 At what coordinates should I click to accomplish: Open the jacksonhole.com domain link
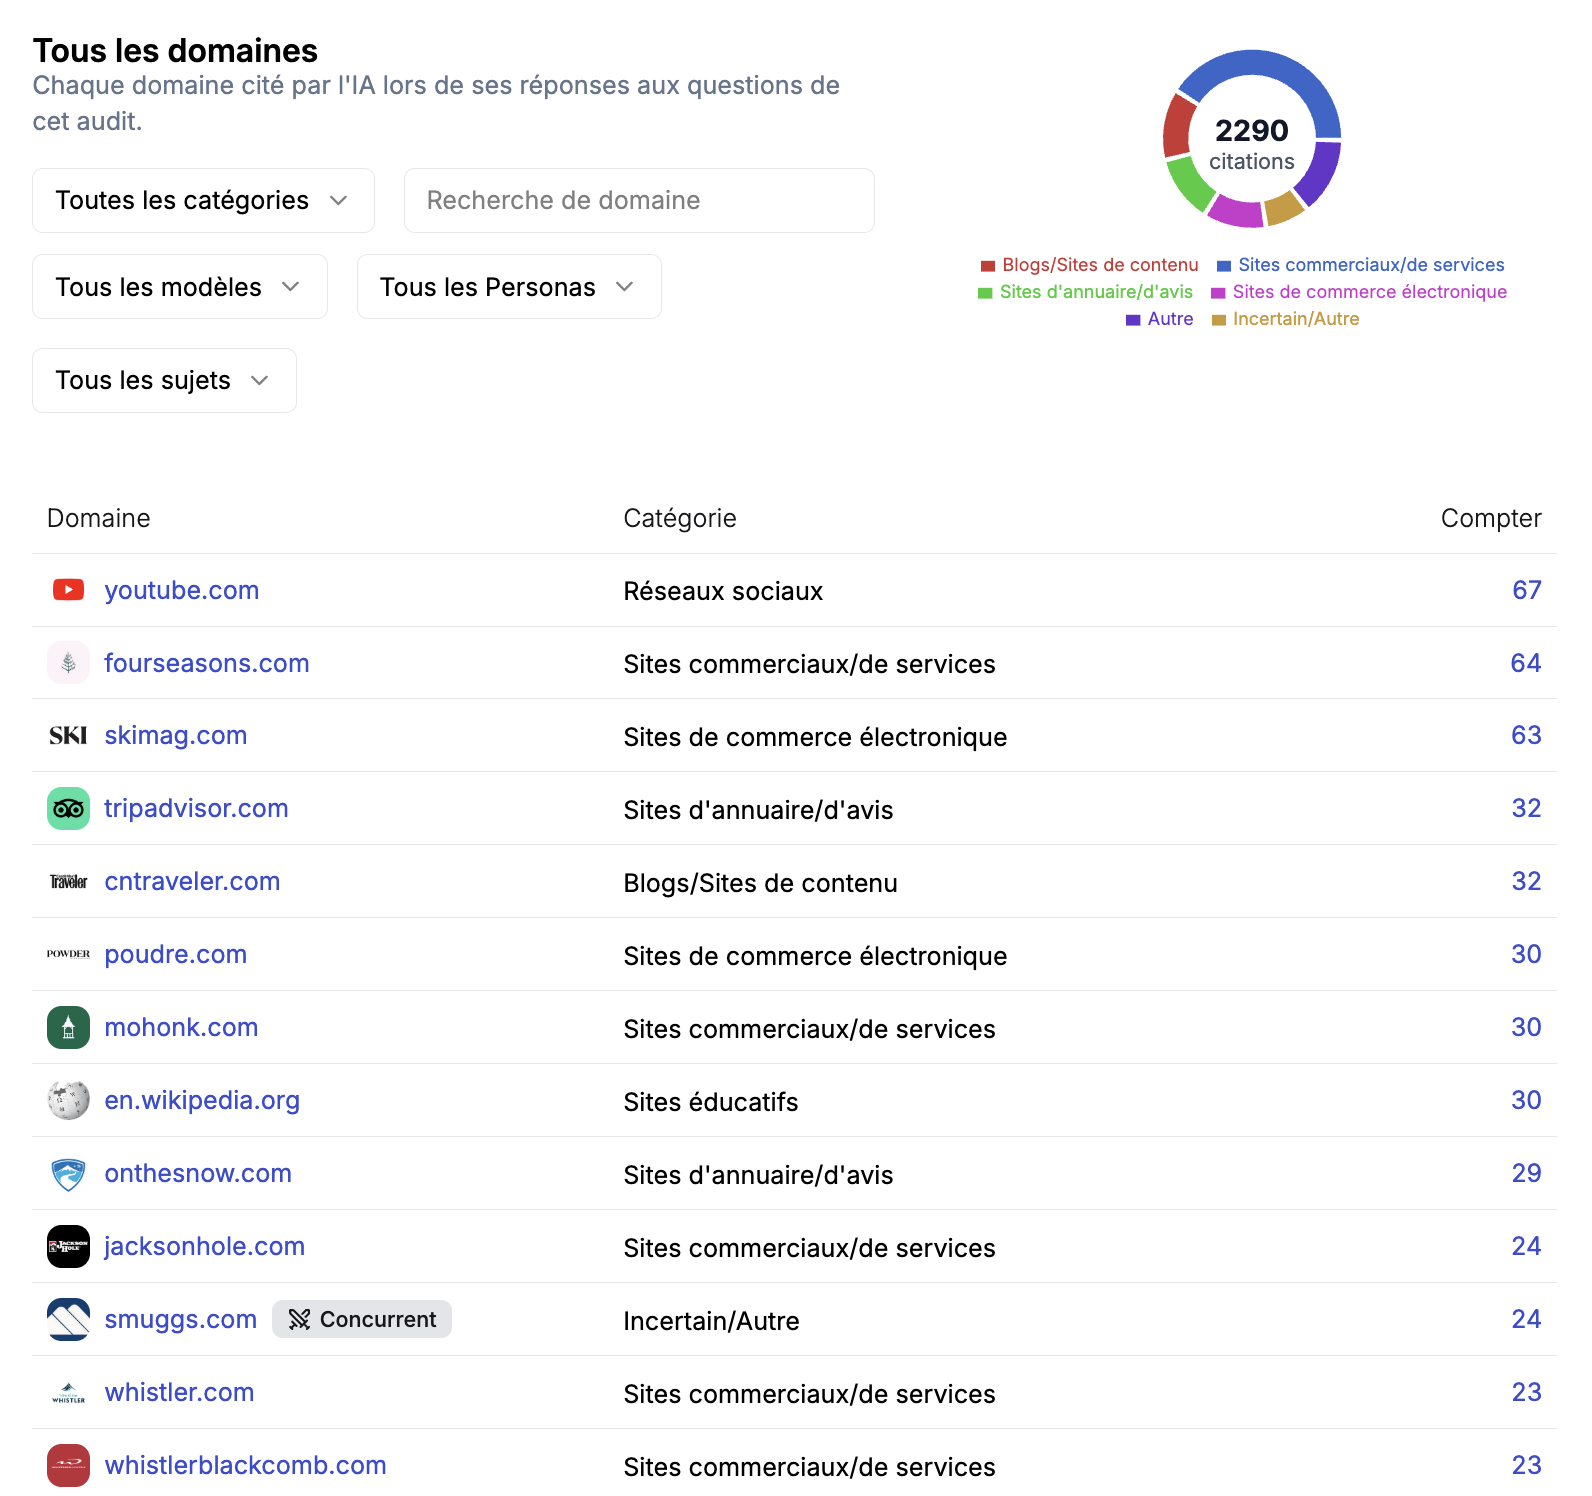point(204,1246)
